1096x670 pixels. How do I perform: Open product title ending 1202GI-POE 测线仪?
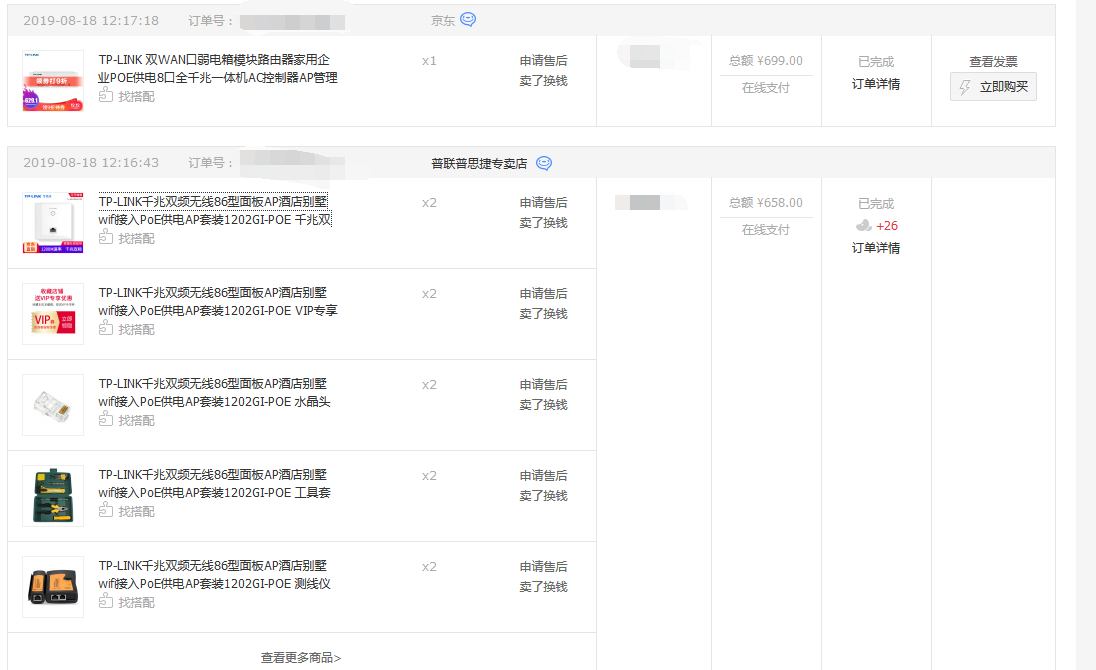214,574
